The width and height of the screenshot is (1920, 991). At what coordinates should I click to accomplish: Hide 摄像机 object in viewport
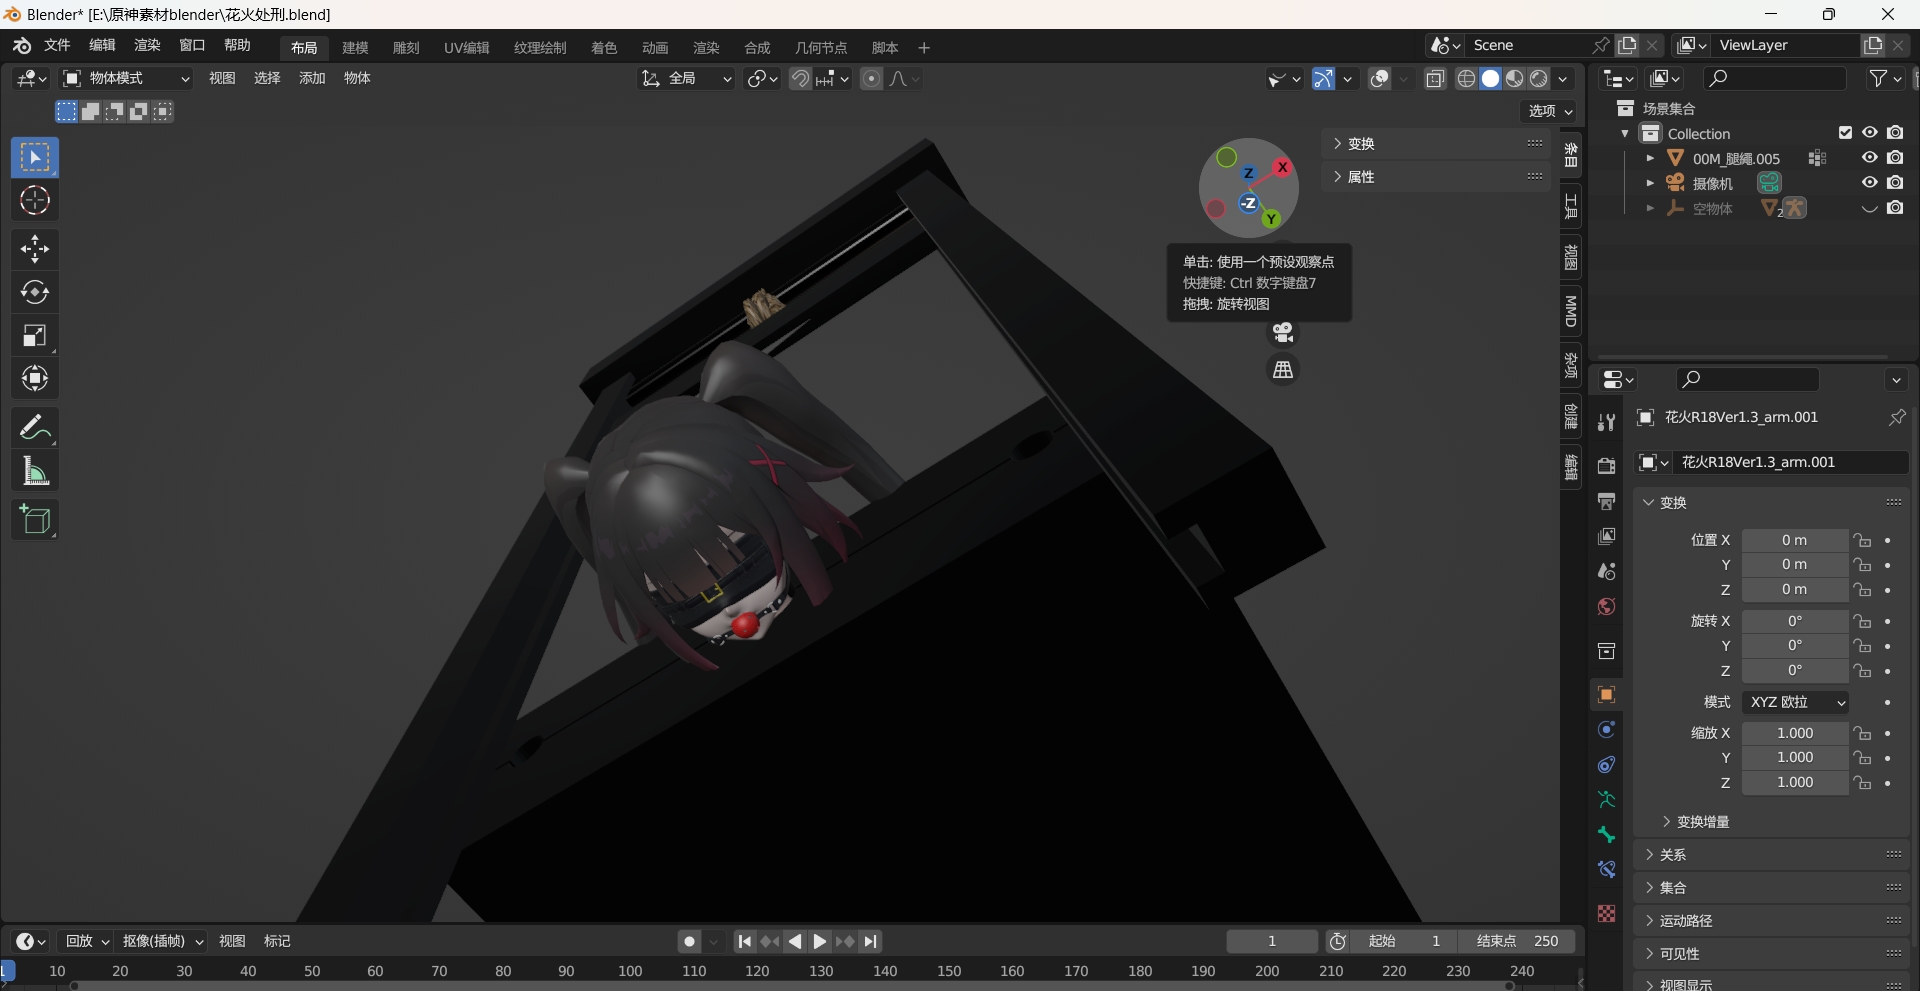pyautogui.click(x=1870, y=183)
